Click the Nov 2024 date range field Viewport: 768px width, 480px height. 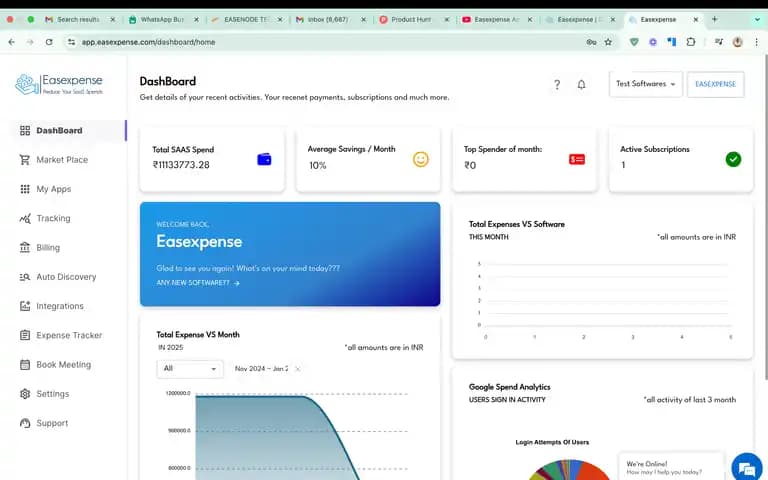pos(262,369)
